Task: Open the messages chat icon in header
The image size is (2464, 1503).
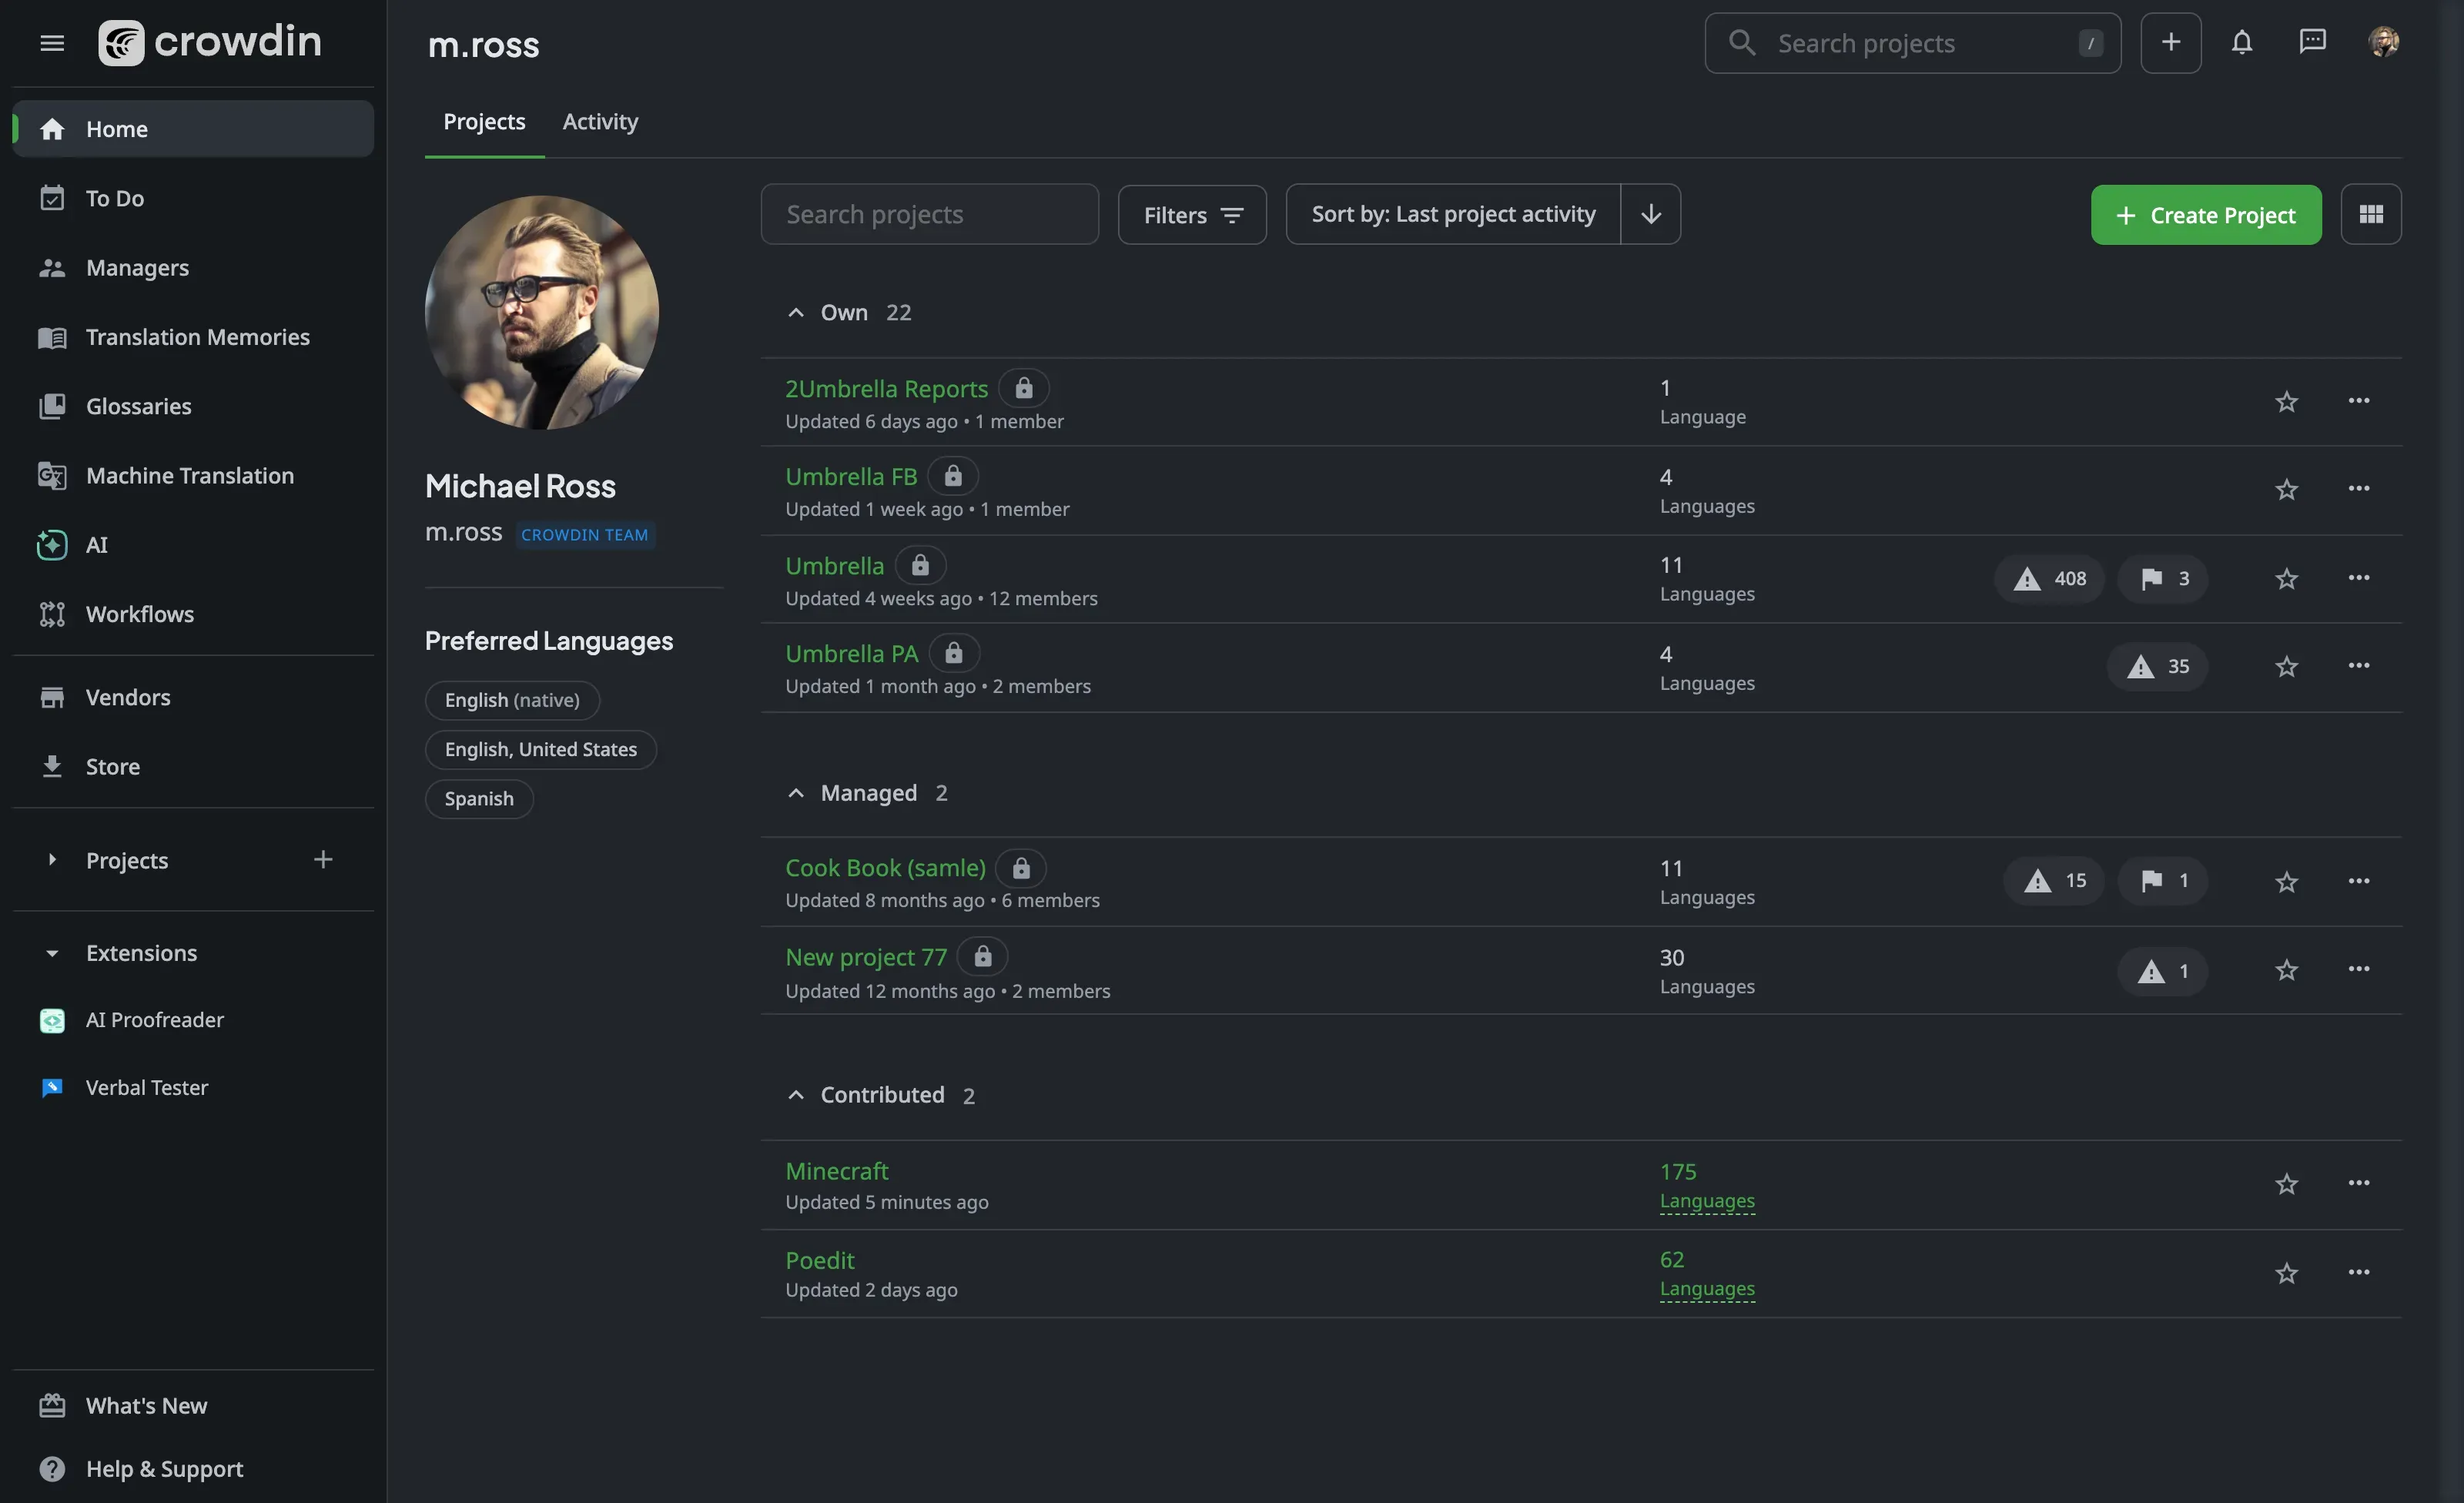Action: click(2313, 43)
